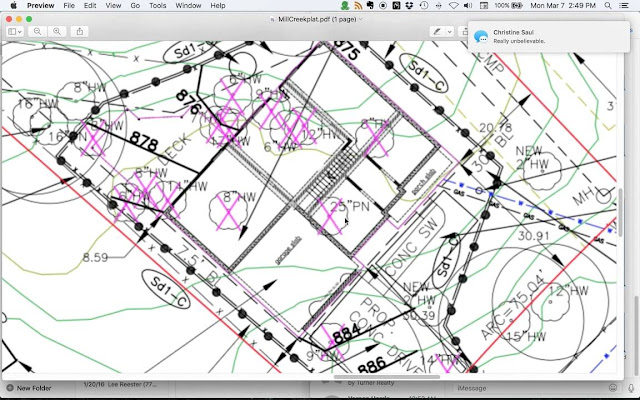Open the RSS feed menu bar icon
Image resolution: width=640 pixels, height=400 pixels.
click(x=358, y=5)
